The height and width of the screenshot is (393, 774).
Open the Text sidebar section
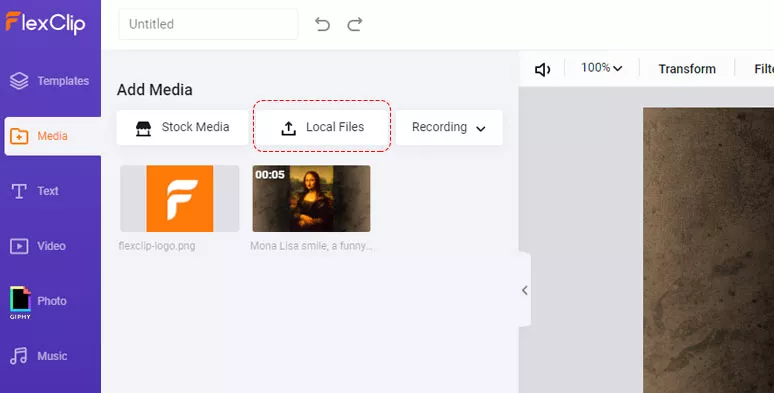click(x=35, y=191)
